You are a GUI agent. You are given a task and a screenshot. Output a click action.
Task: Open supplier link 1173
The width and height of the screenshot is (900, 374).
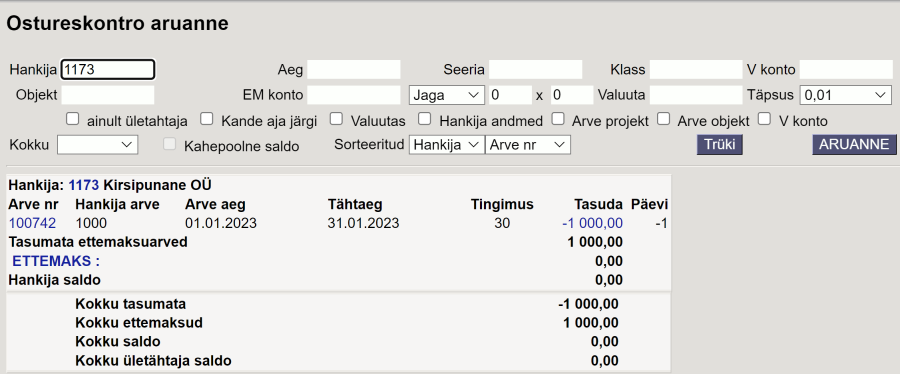point(84,185)
